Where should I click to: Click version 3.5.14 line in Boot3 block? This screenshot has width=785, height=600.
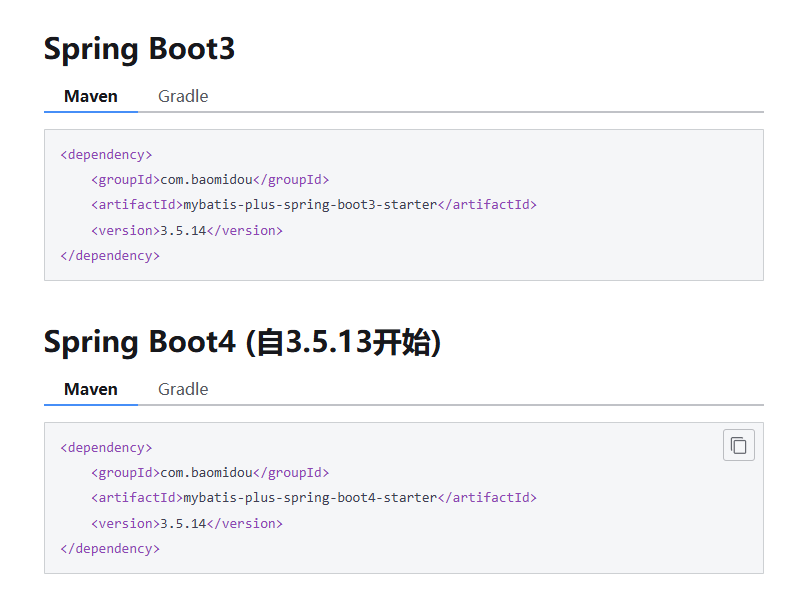click(187, 230)
